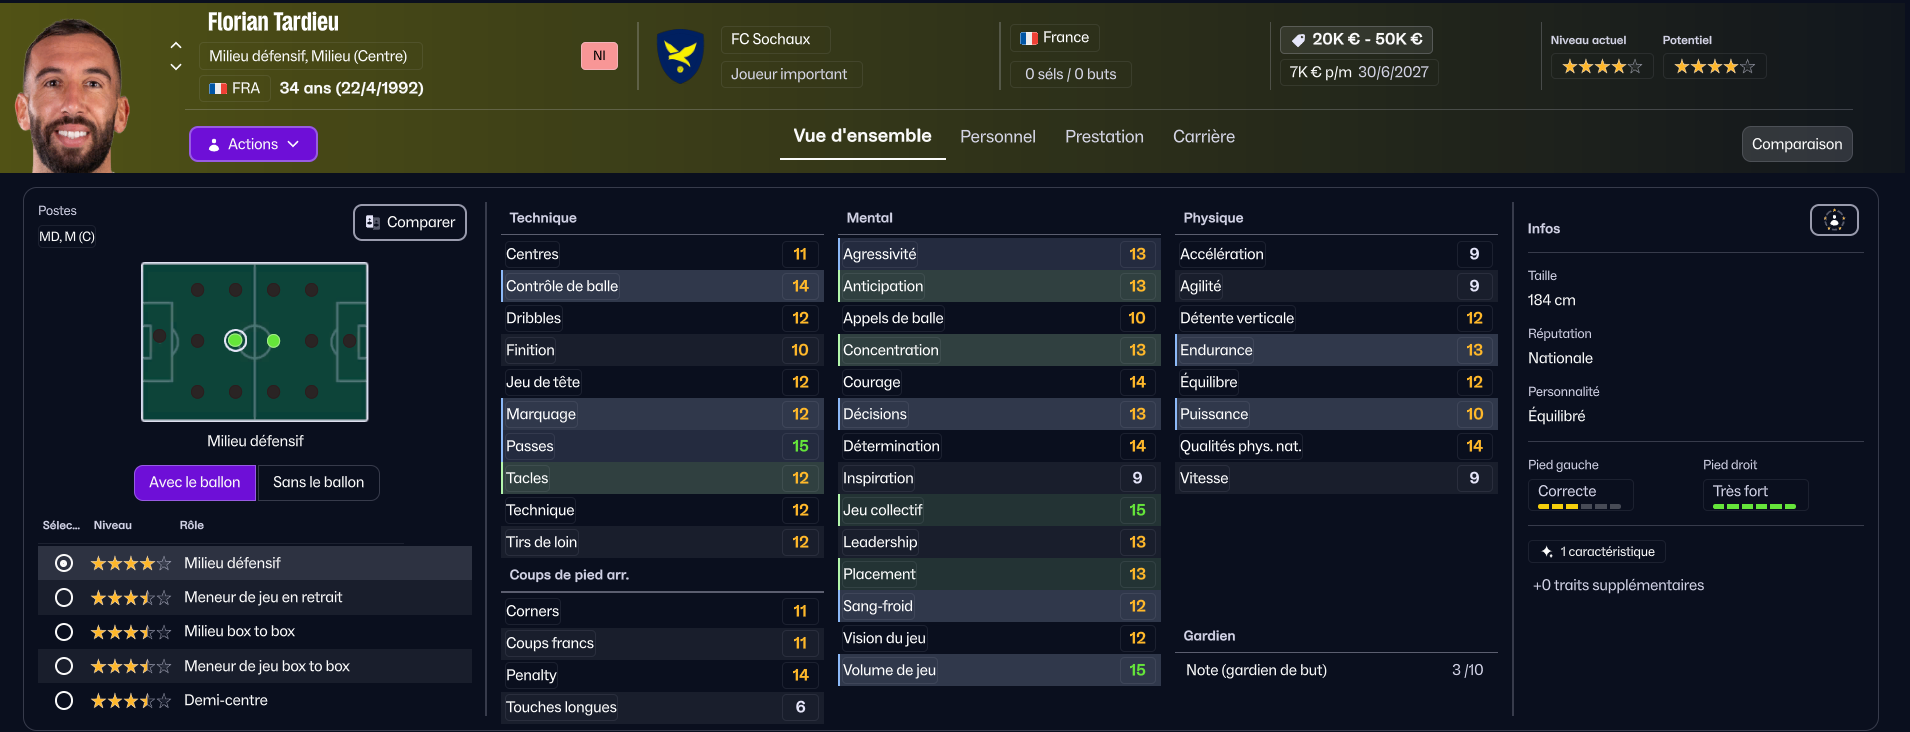This screenshot has height=732, width=1910.
Task: Open the Carrière tab
Action: [x=1203, y=137]
